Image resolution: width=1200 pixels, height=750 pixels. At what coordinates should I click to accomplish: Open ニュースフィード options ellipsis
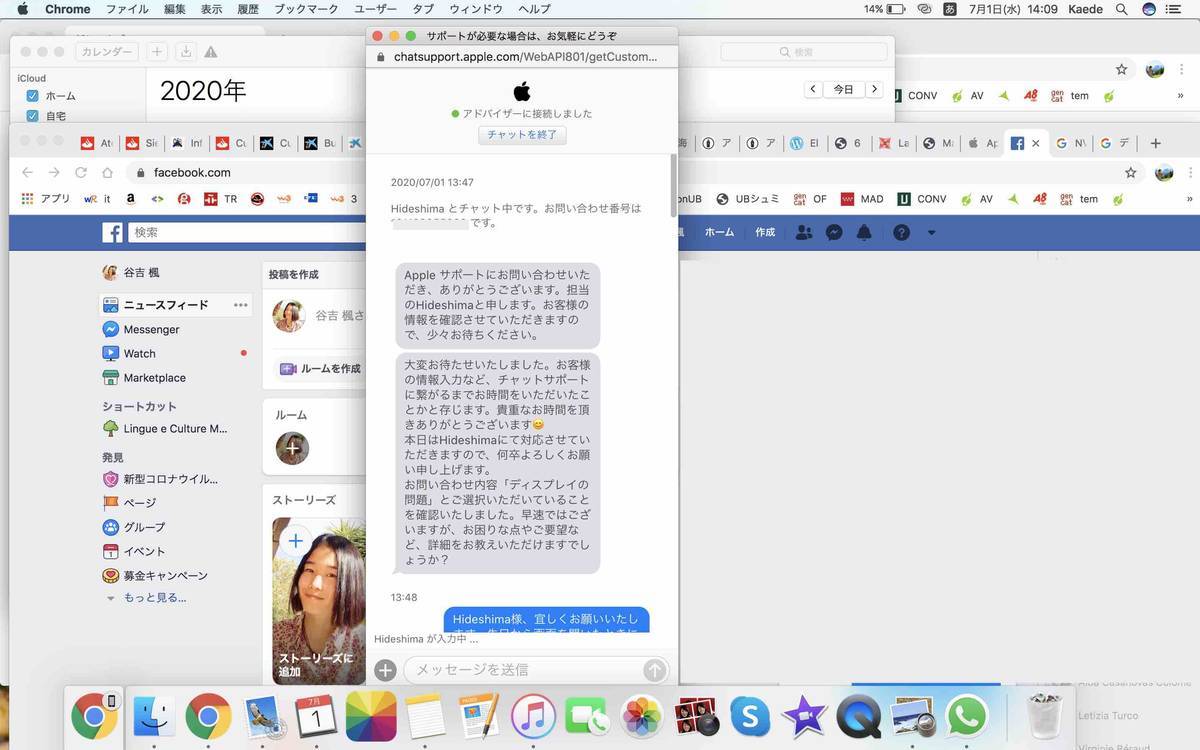coord(240,305)
